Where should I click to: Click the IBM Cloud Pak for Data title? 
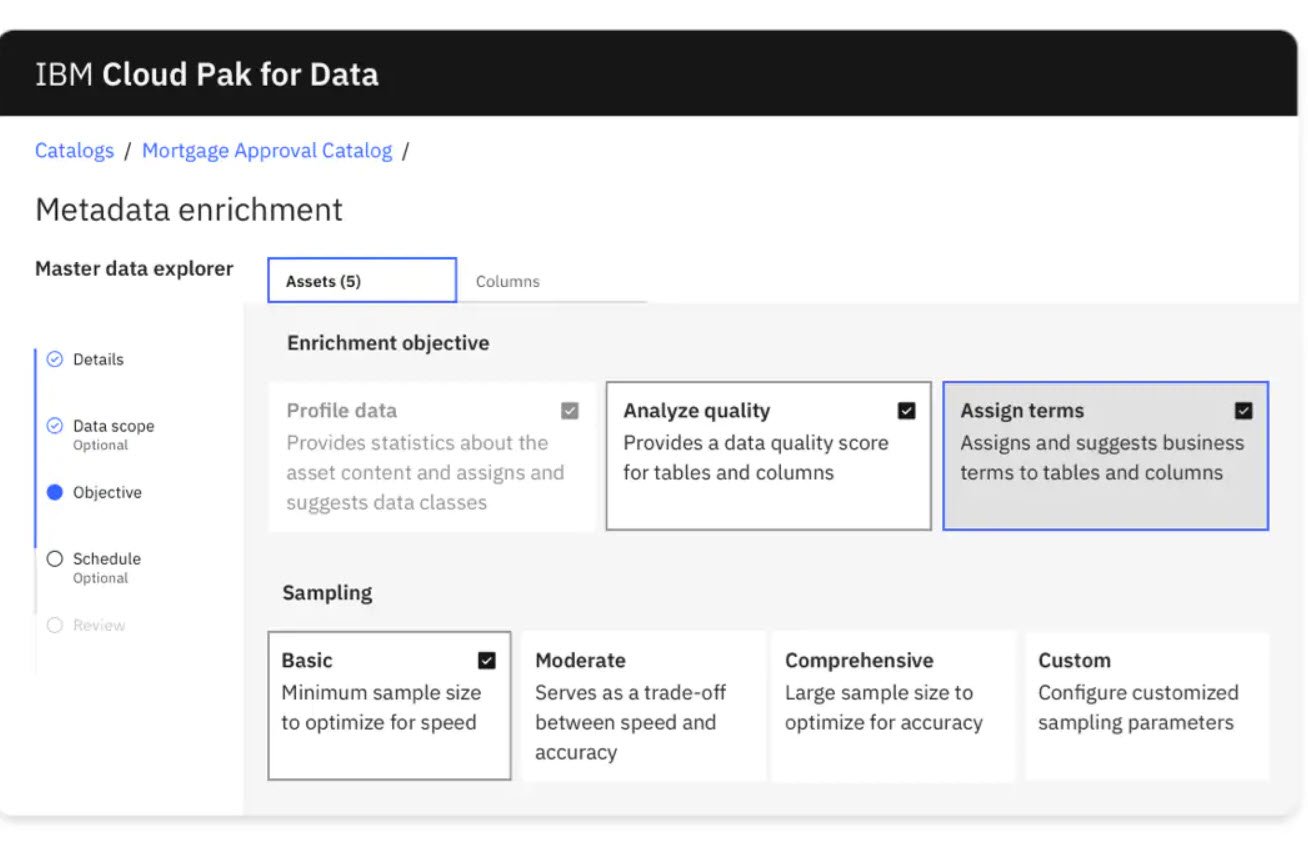pos(207,75)
